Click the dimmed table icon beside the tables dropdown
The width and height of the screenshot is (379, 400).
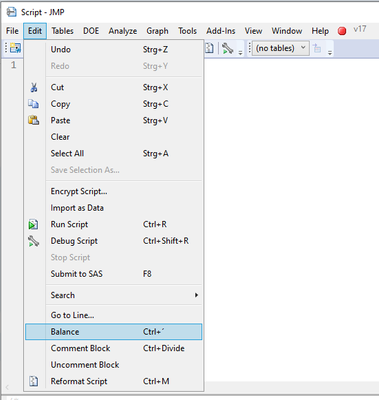point(317,48)
